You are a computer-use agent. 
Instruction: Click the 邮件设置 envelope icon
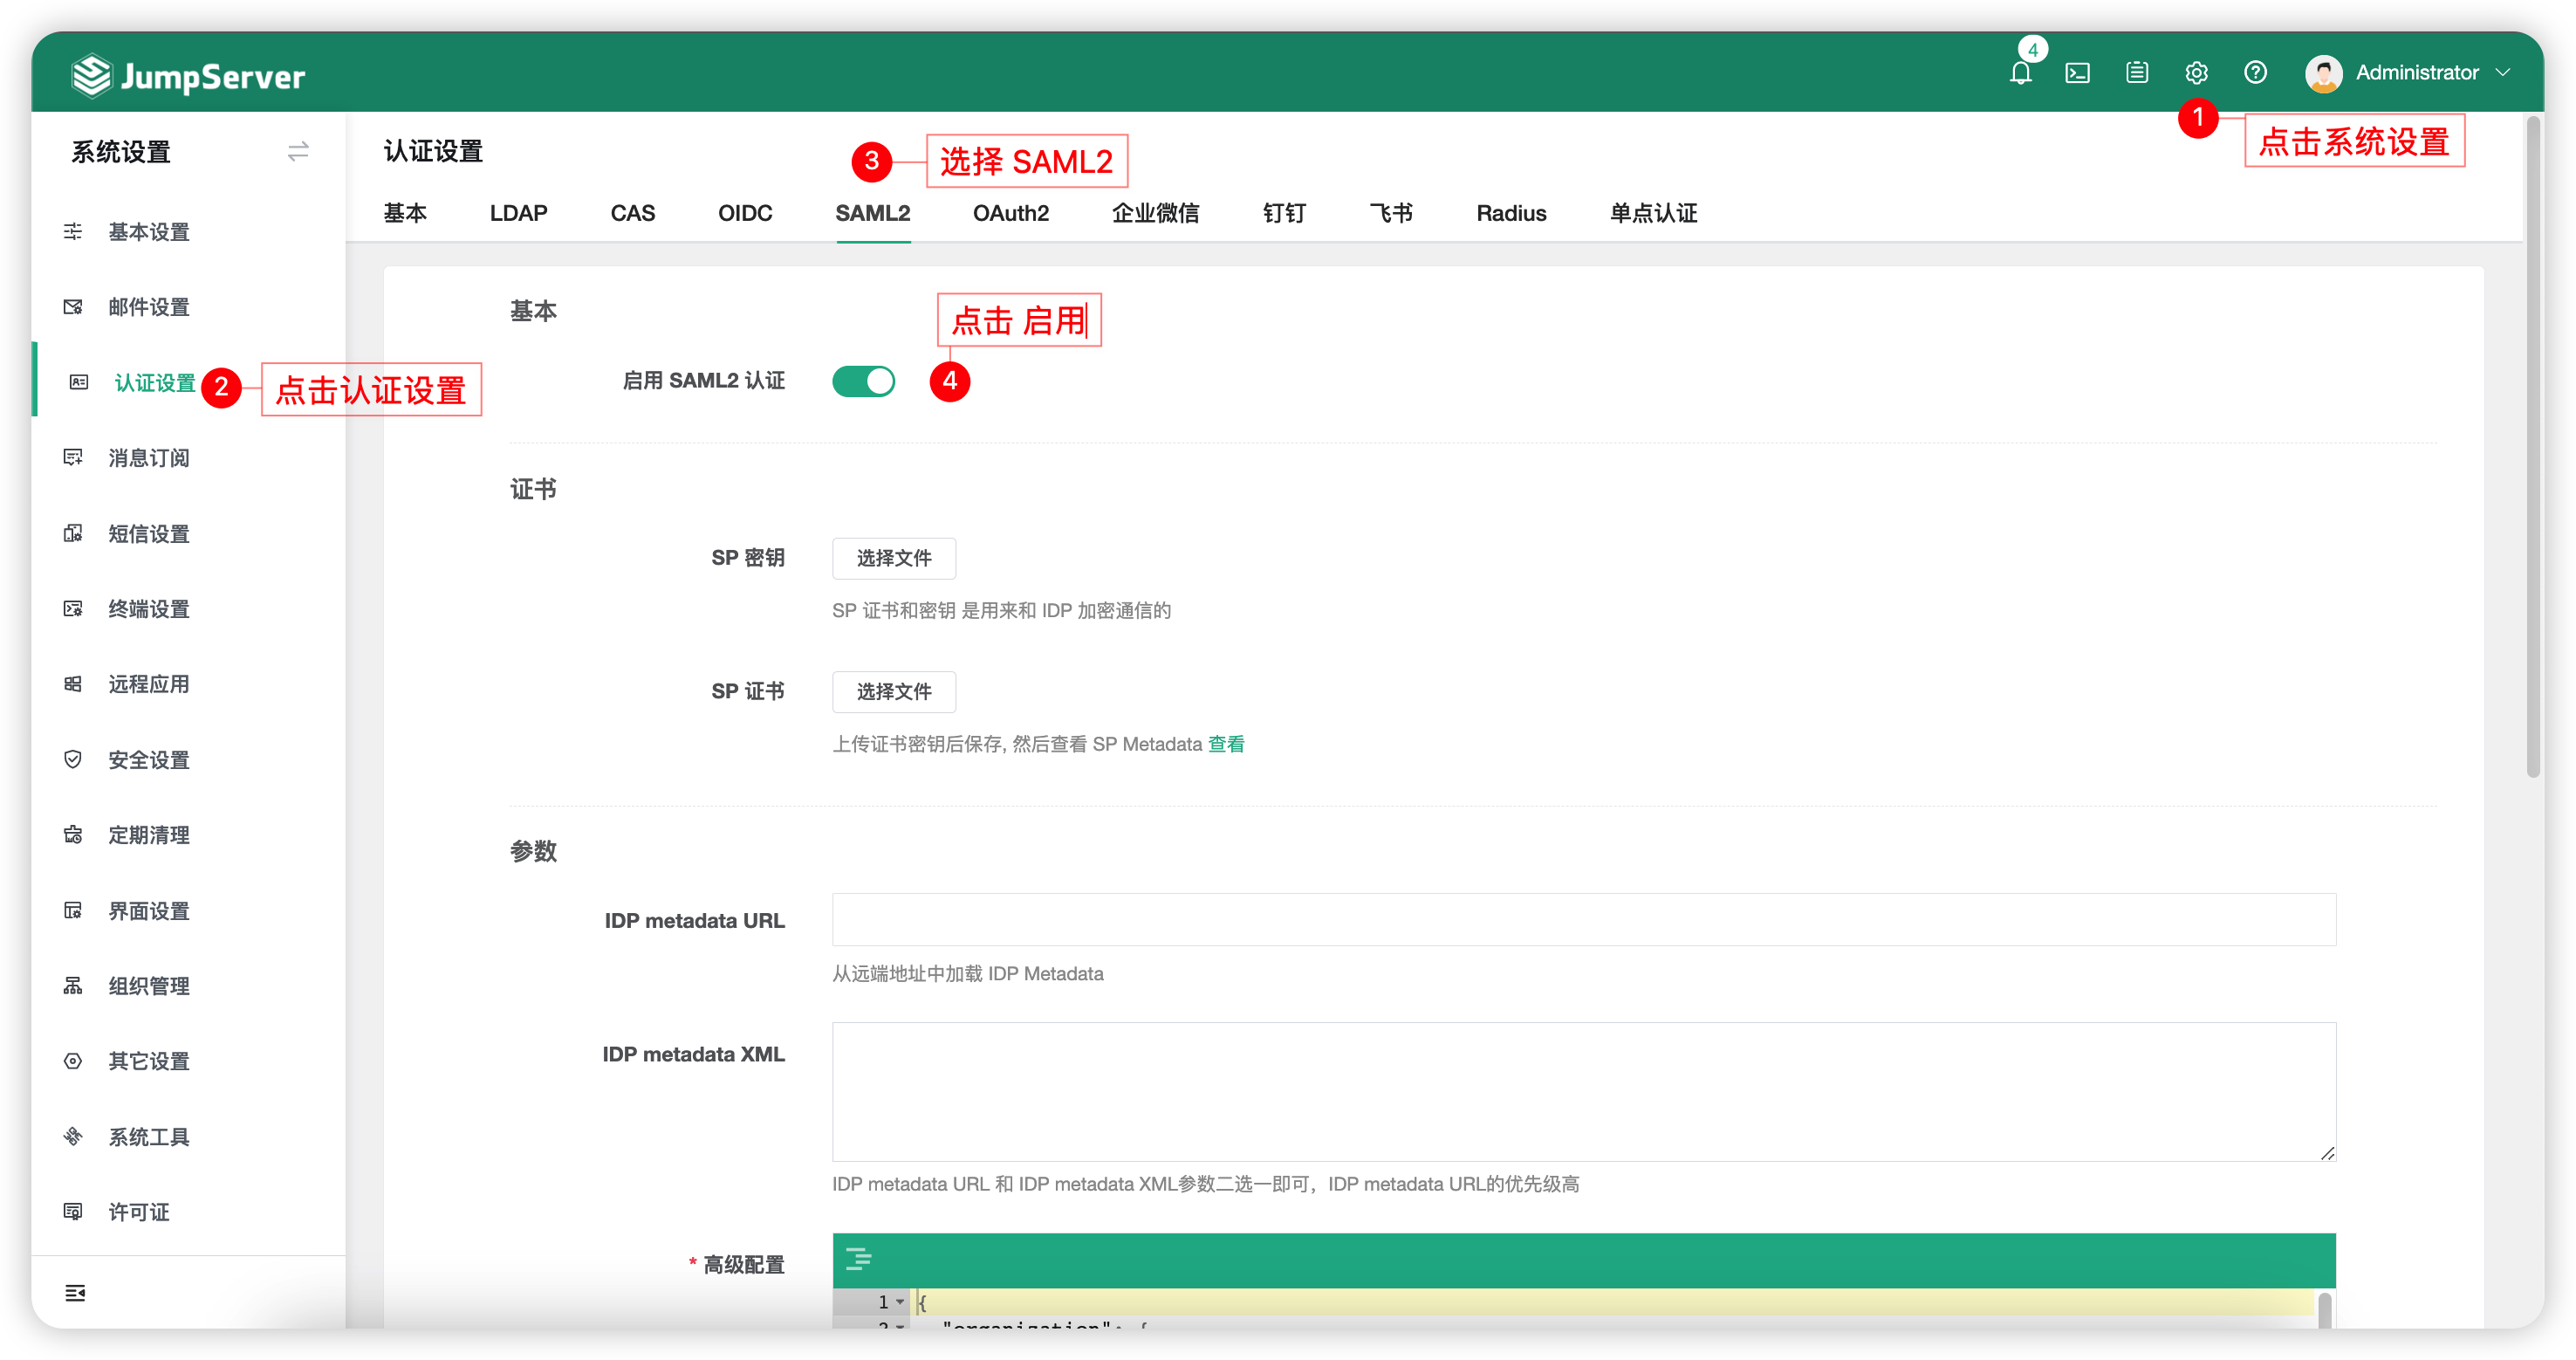(73, 307)
